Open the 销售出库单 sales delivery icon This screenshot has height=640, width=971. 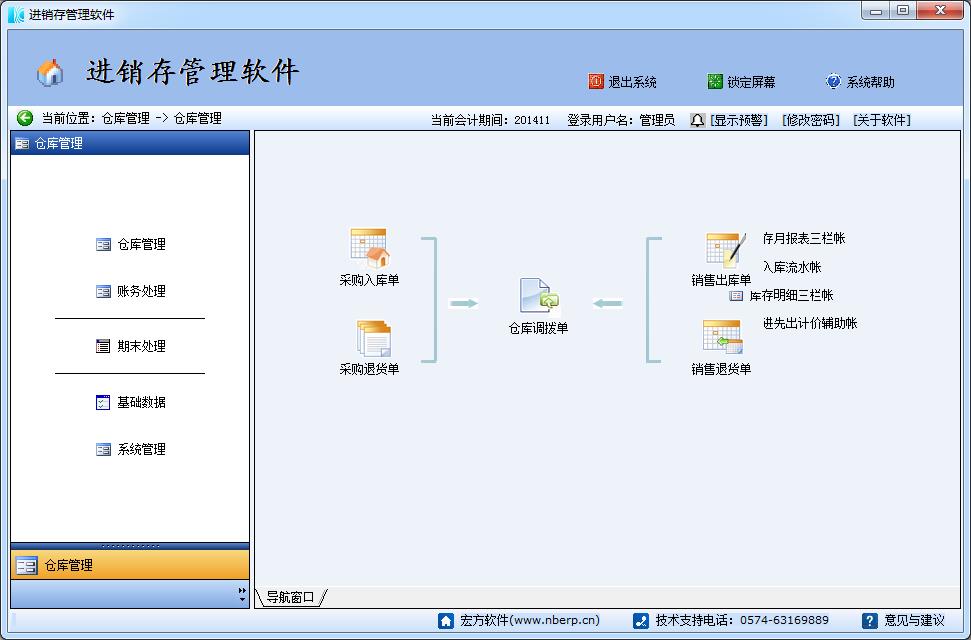coord(724,250)
